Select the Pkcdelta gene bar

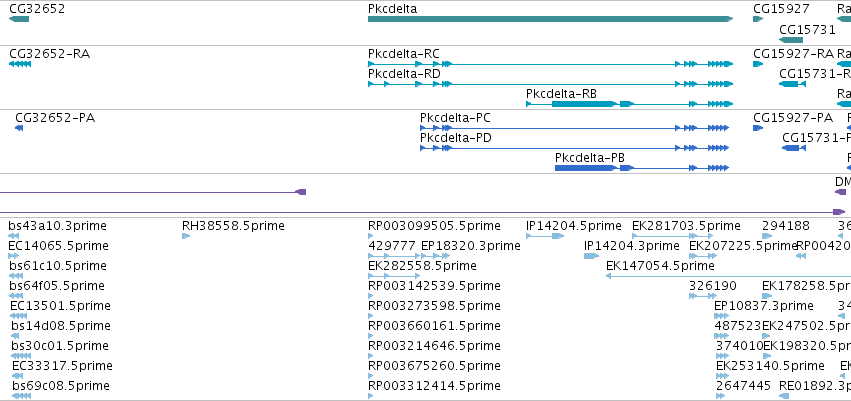(x=550, y=19)
